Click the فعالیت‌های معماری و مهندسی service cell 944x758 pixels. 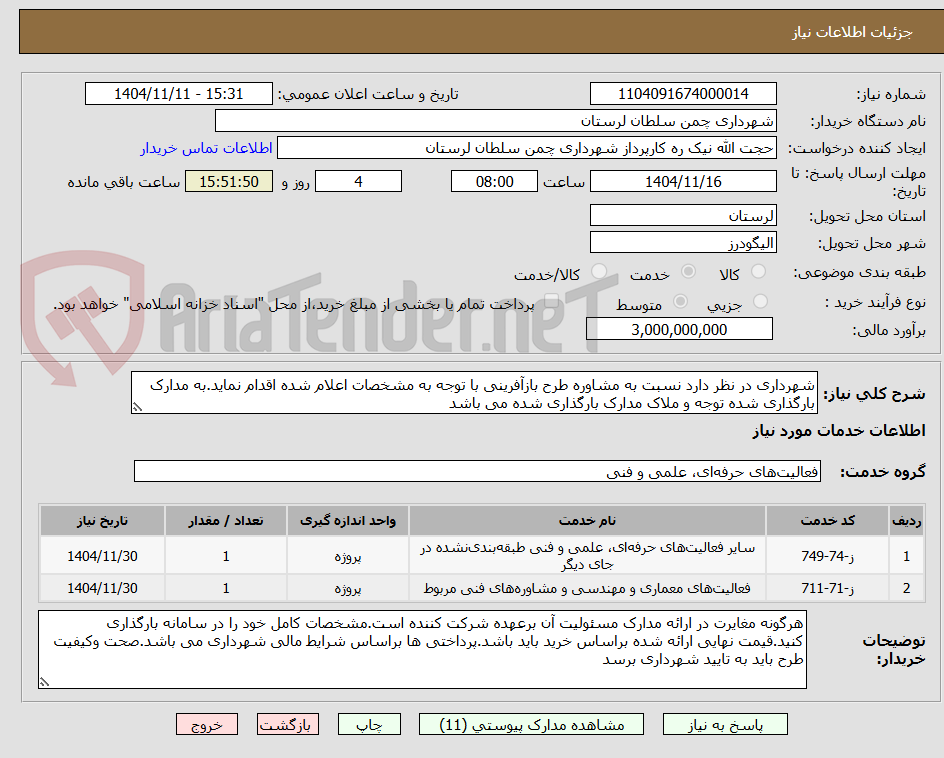pyautogui.click(x=587, y=588)
